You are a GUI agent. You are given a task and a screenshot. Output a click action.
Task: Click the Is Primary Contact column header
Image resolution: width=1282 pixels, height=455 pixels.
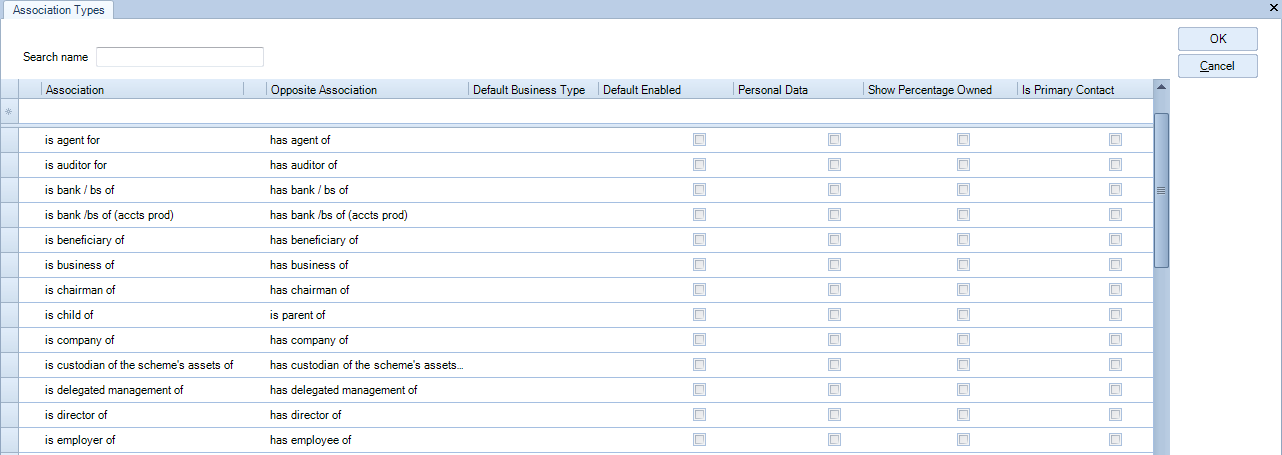tap(1085, 90)
